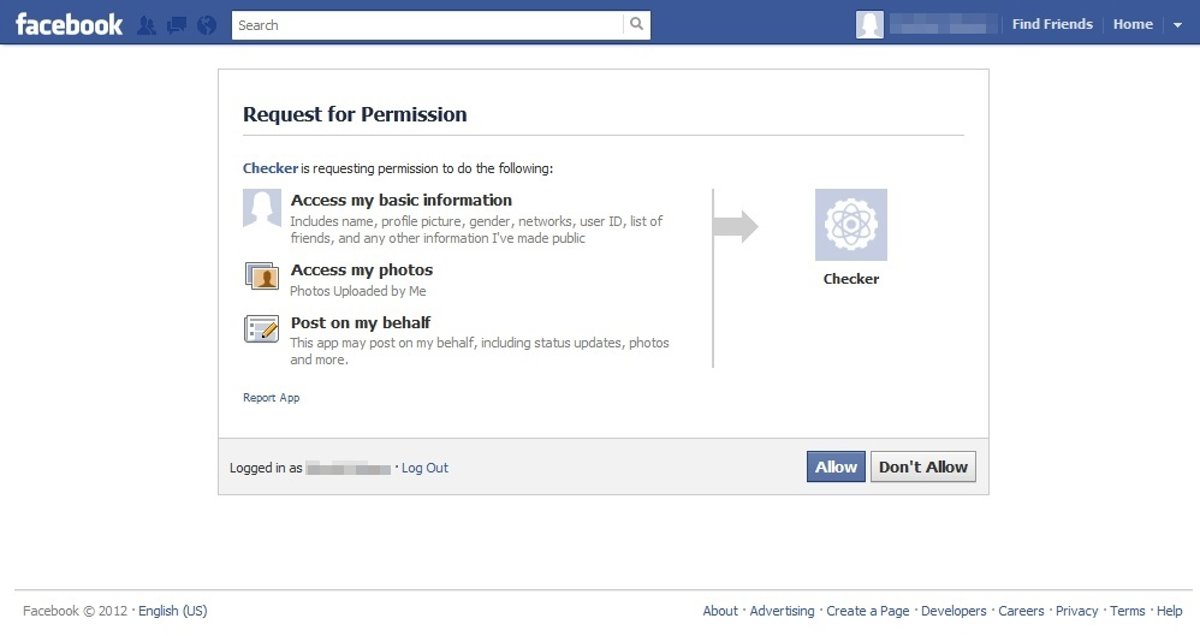Image resolution: width=1200 pixels, height=636 pixels.
Task: Click the Log Out link
Action: coord(425,468)
